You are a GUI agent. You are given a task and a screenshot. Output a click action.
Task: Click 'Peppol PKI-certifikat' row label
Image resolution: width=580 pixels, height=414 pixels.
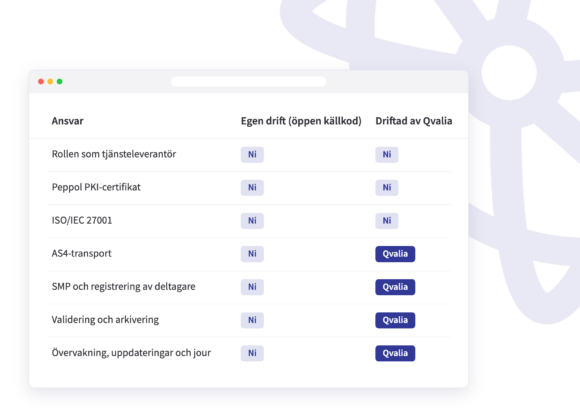coord(96,187)
